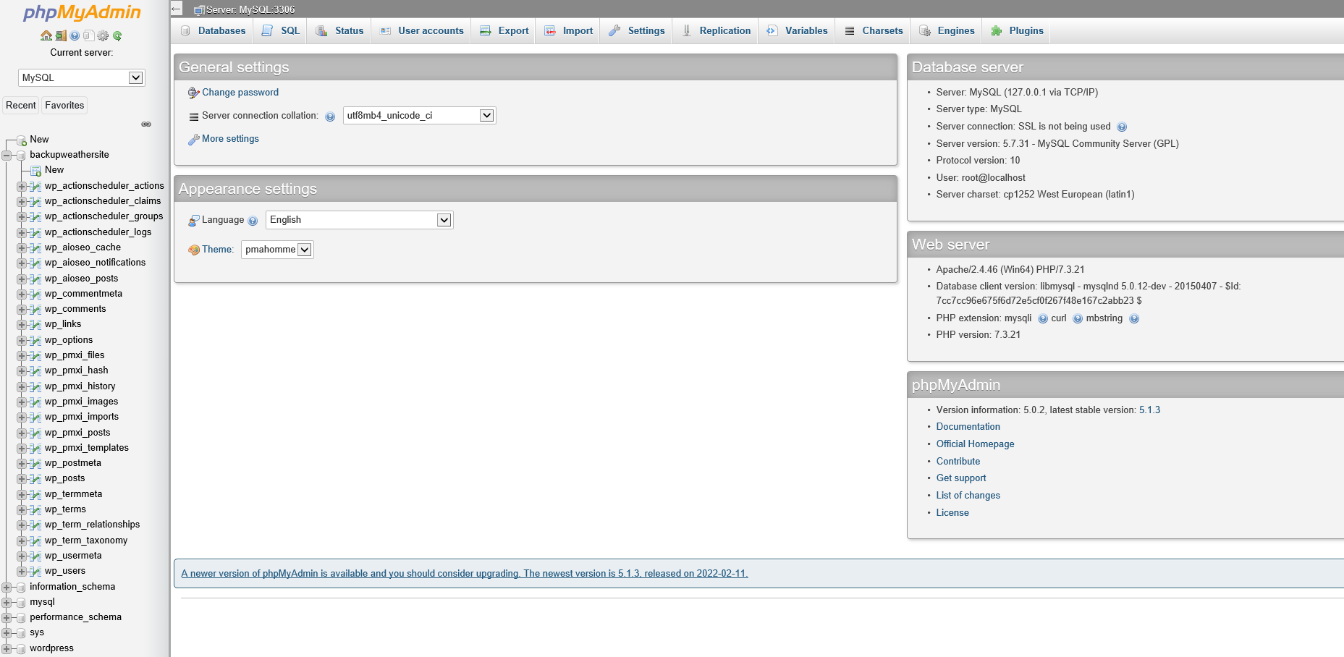Open the navigation panel settings gear icon
1344x657 pixels.
(x=103, y=36)
